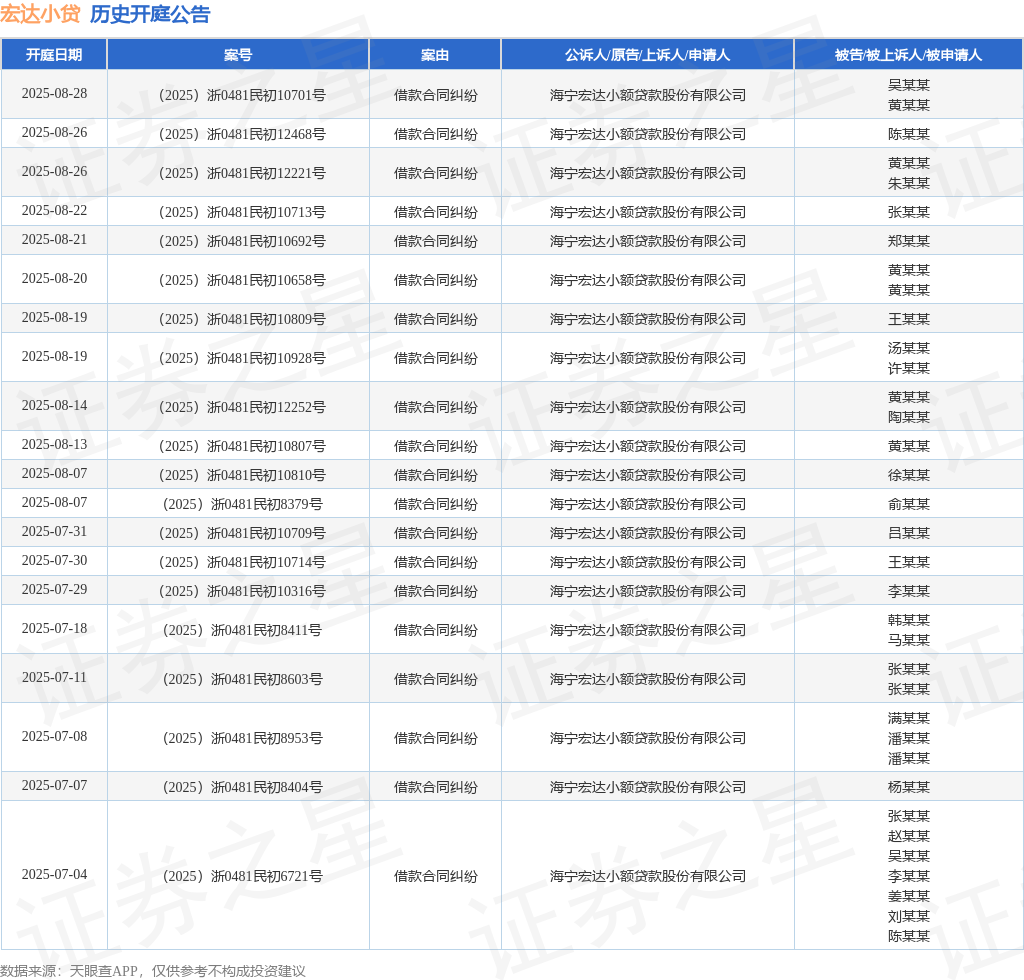This screenshot has height=980, width=1024.
Task: Select date cell 2025-08-28
Action: click(54, 93)
